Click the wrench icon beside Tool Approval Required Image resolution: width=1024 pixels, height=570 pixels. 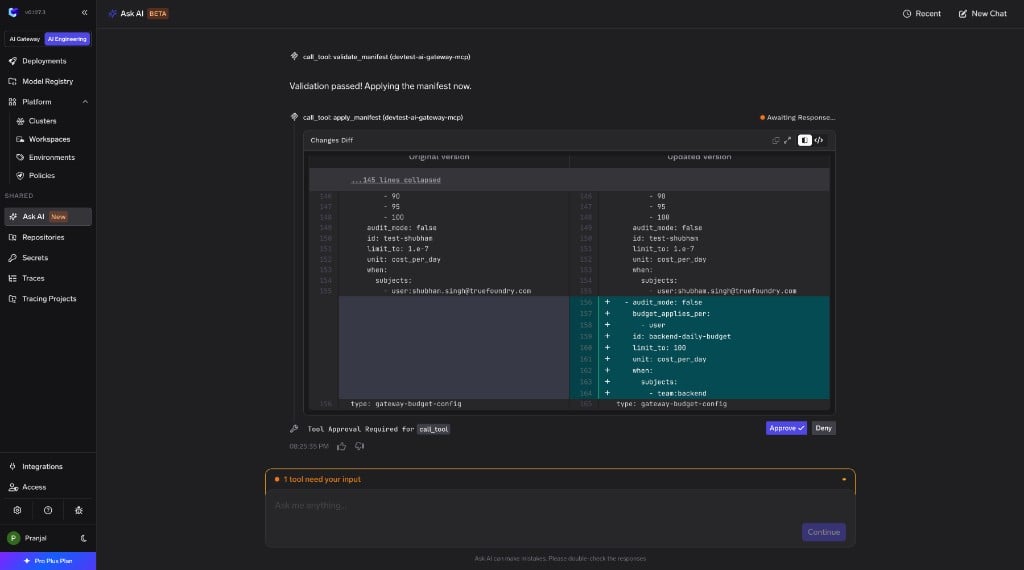point(295,429)
